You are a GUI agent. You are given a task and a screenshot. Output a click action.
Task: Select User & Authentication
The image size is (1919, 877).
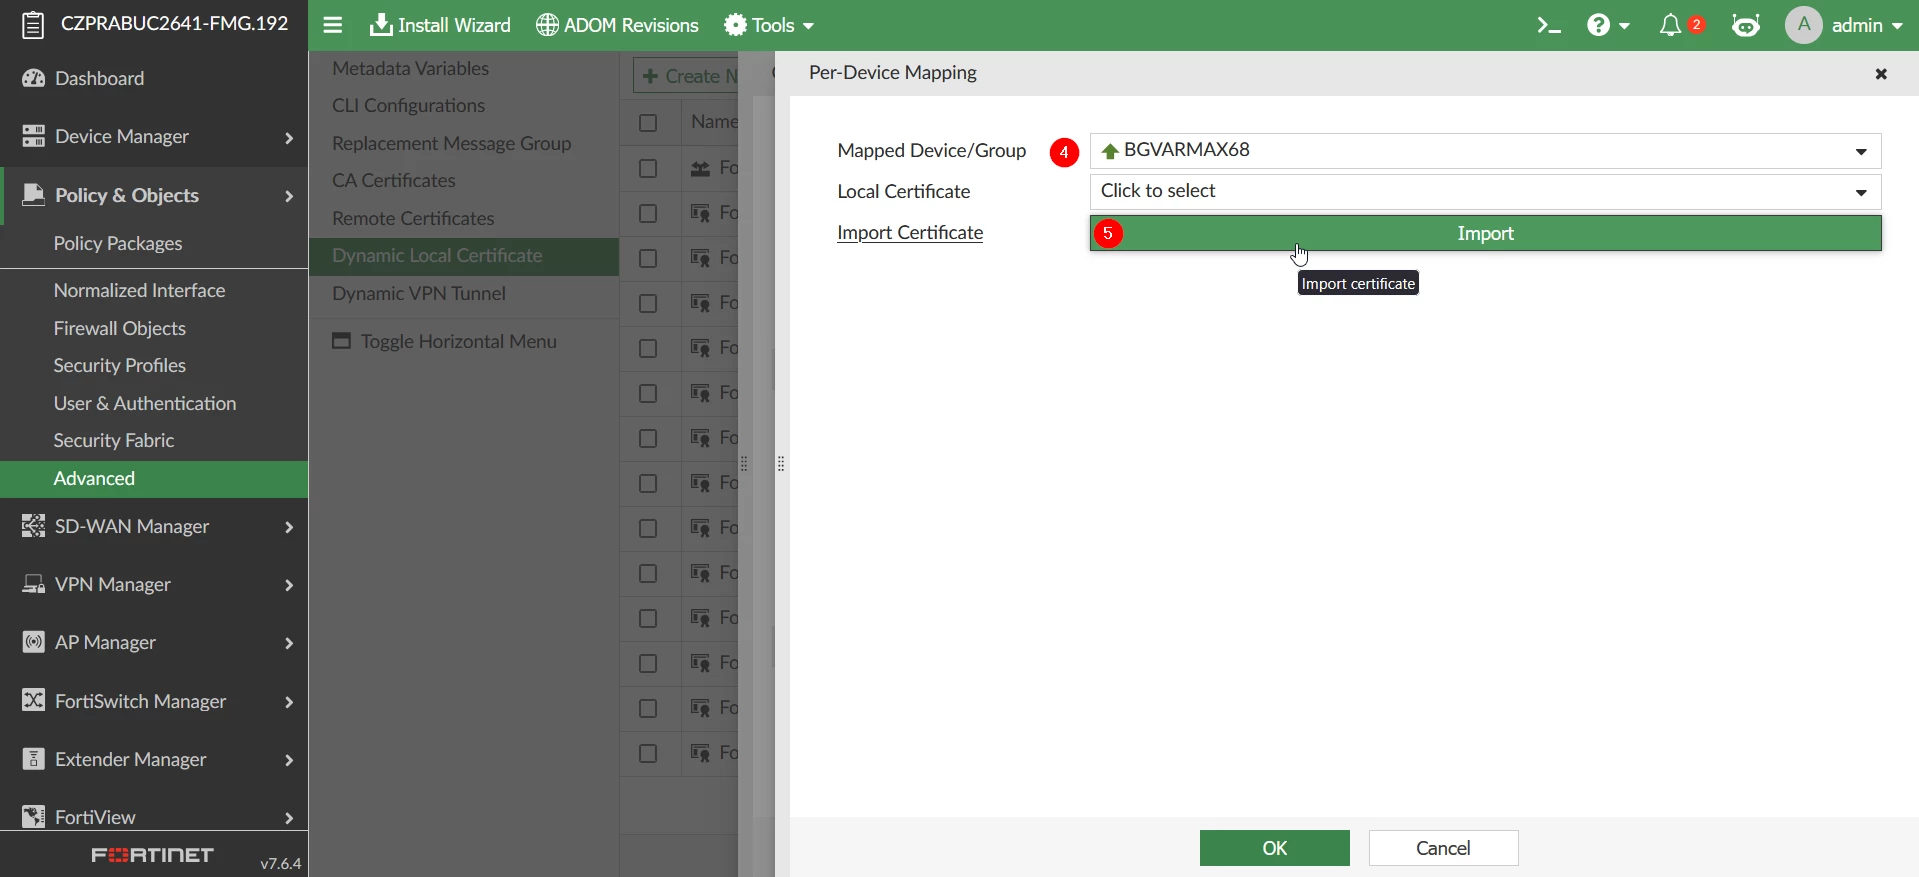tap(145, 403)
